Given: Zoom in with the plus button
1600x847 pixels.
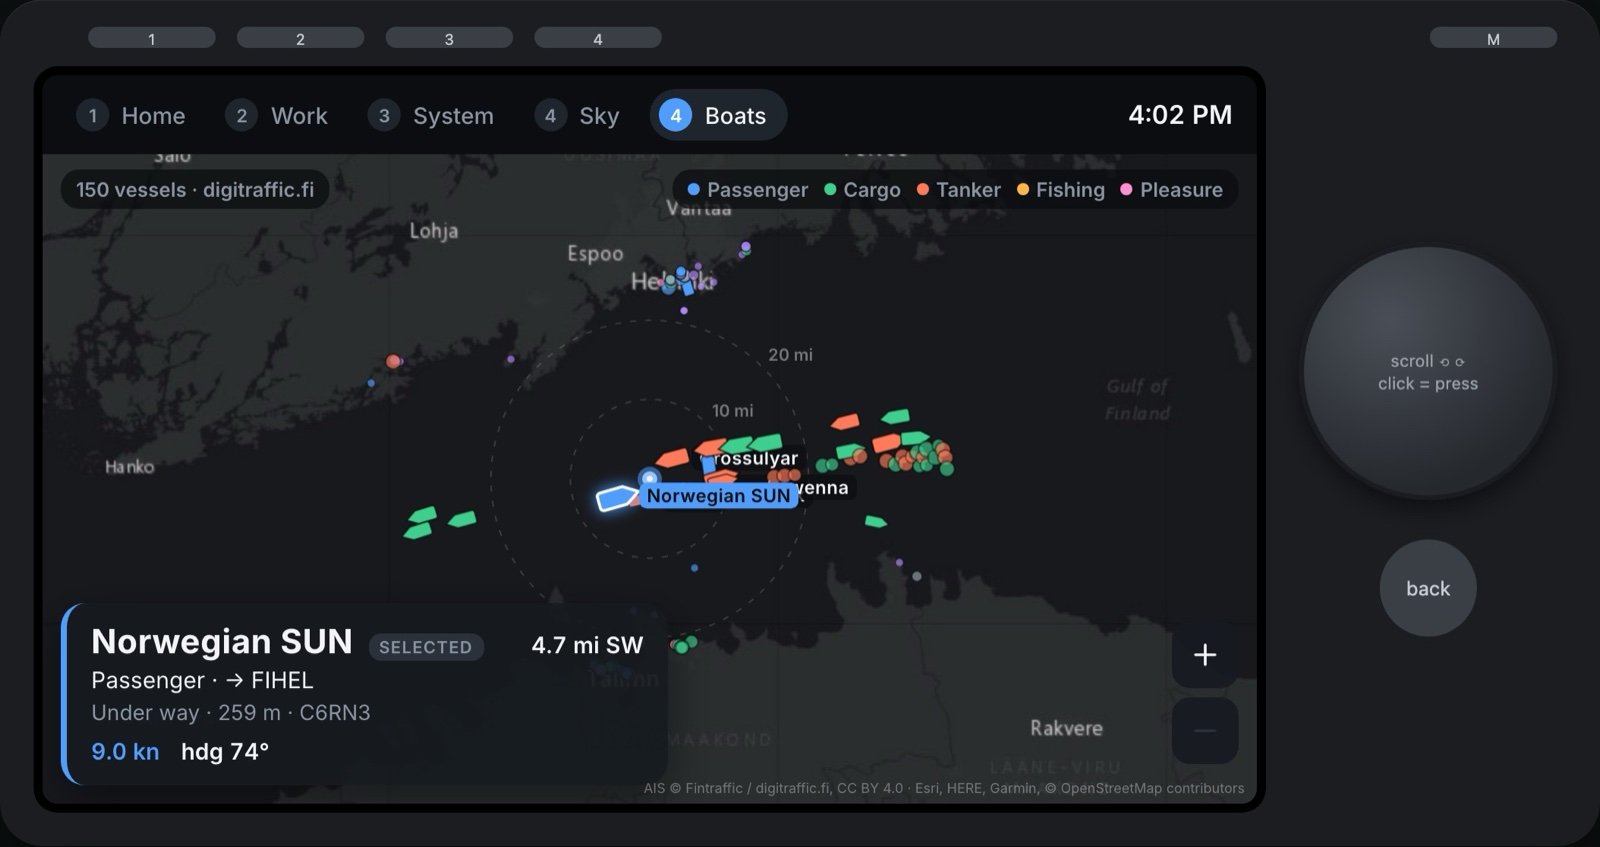Looking at the screenshot, I should 1205,655.
